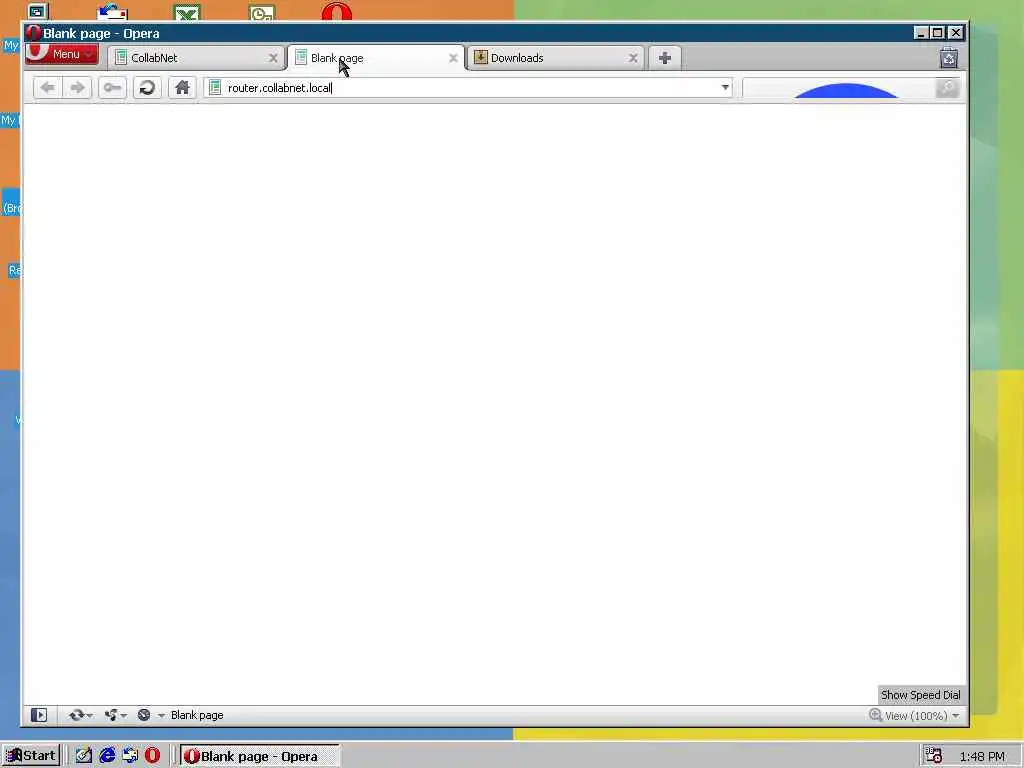Viewport: 1024px width, 768px height.
Task: Close the Blank page tab
Action: pyautogui.click(x=453, y=58)
